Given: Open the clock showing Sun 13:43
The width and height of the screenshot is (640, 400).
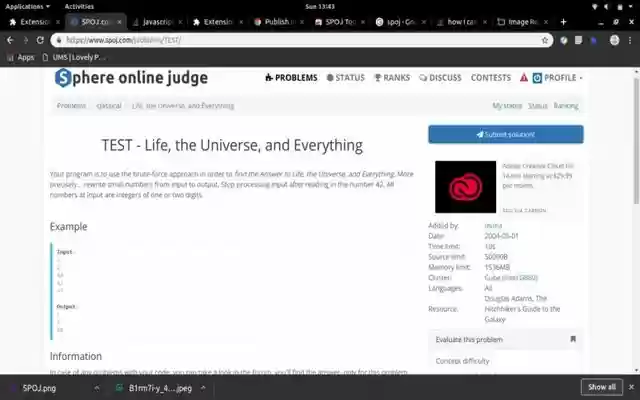Looking at the screenshot, I should pos(320,7).
